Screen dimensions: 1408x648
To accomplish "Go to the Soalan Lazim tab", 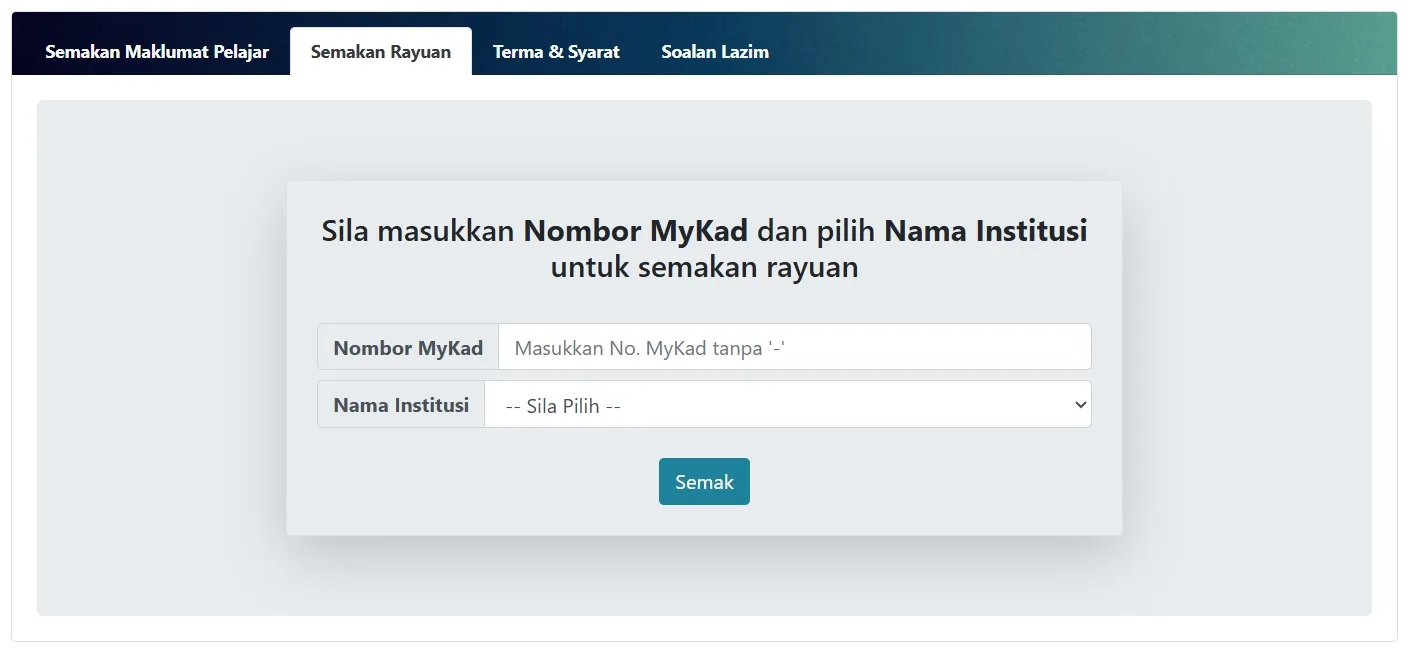I will click(715, 52).
